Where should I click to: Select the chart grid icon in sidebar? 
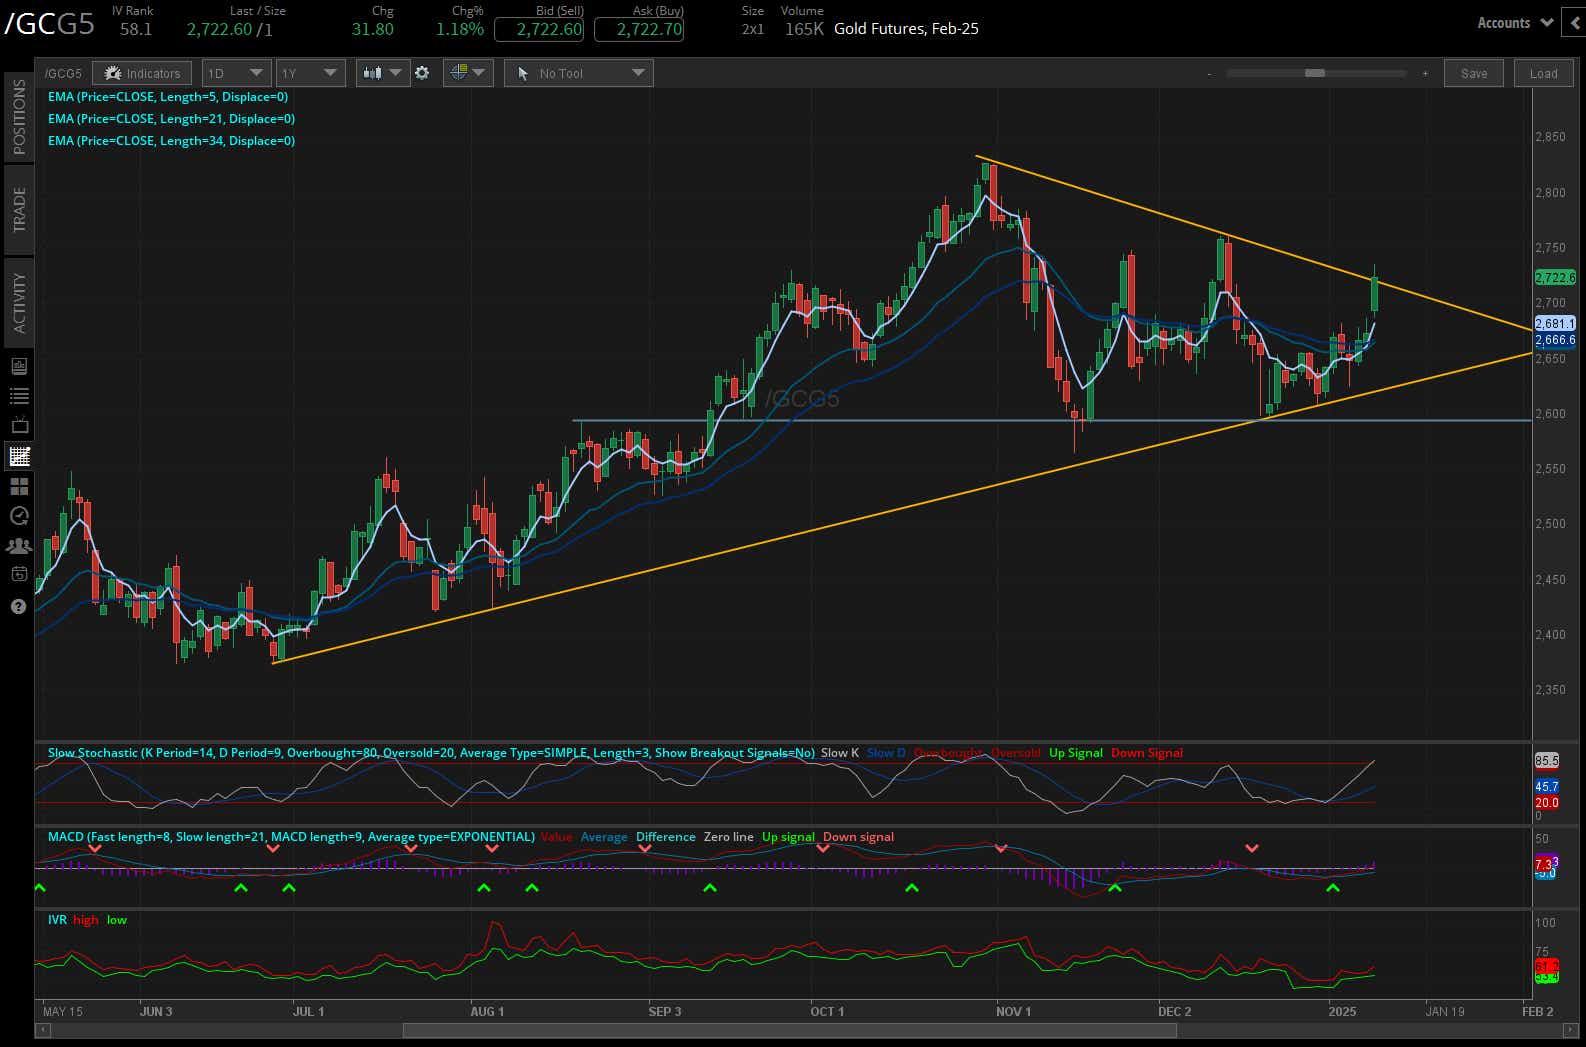[x=18, y=456]
